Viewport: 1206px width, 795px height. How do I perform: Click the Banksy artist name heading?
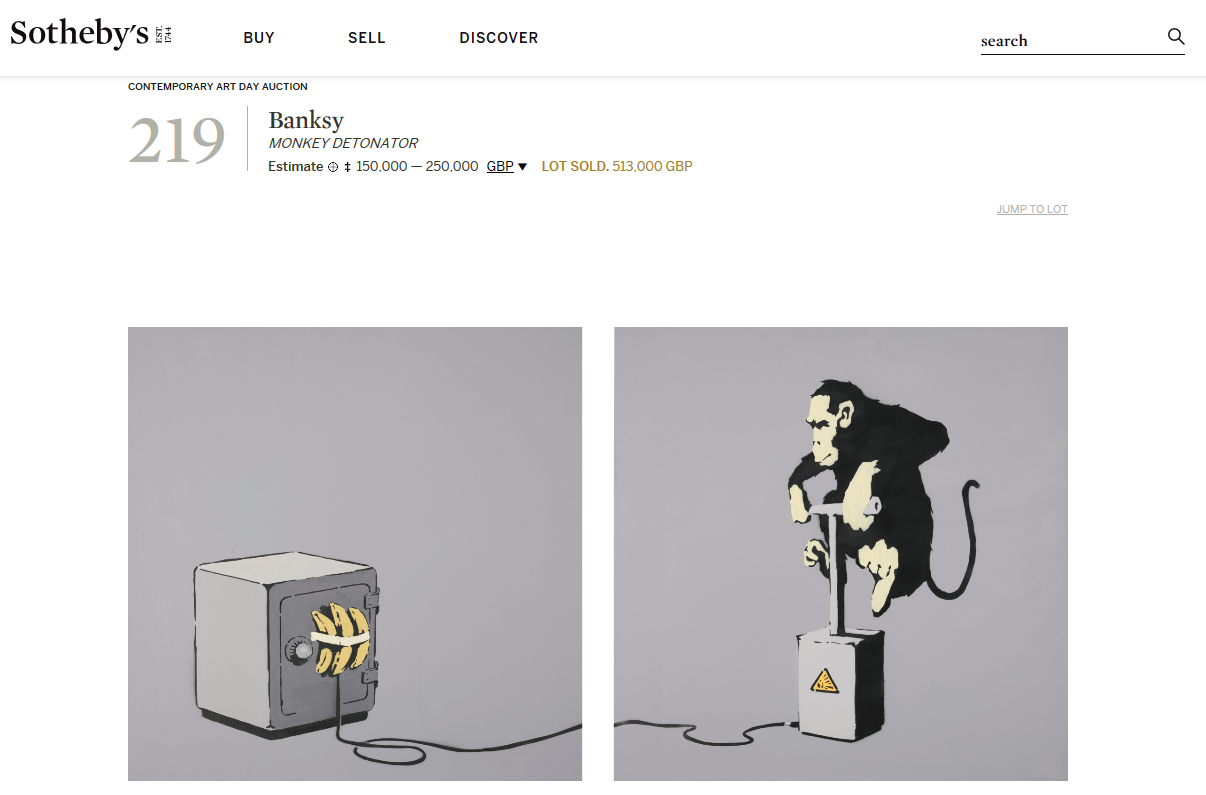pos(306,120)
